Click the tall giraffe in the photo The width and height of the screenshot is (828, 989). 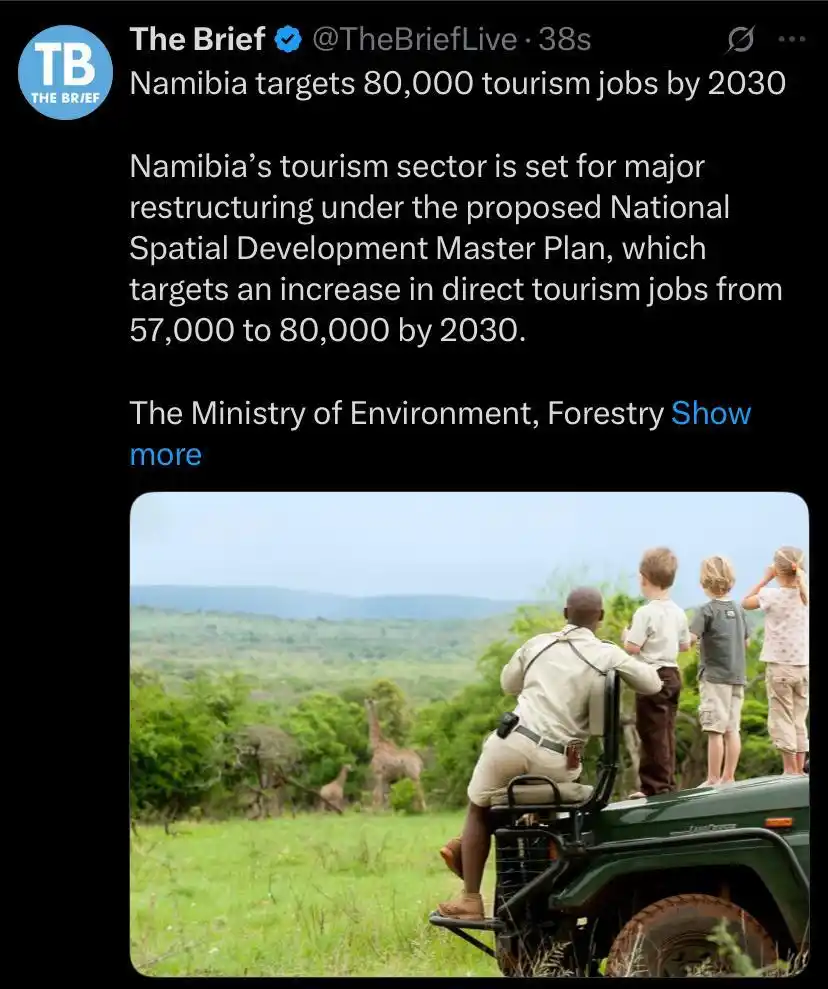click(x=389, y=753)
